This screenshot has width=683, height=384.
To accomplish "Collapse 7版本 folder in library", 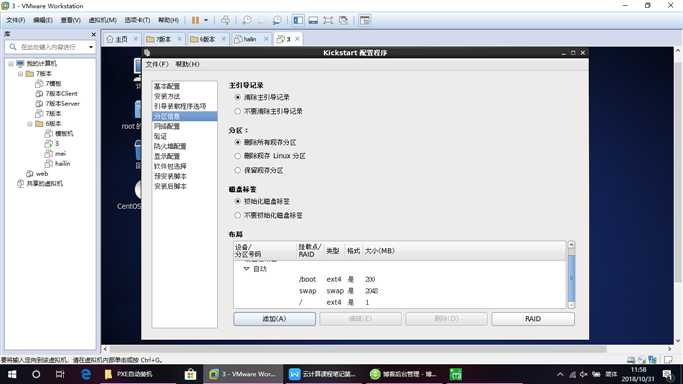I will 20,74.
